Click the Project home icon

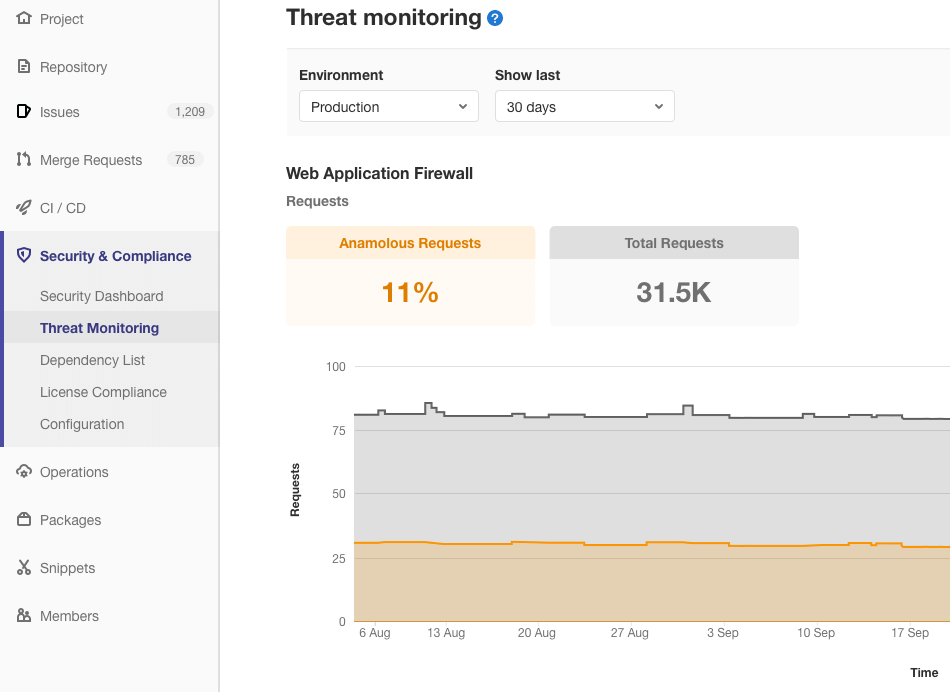tap(24, 19)
